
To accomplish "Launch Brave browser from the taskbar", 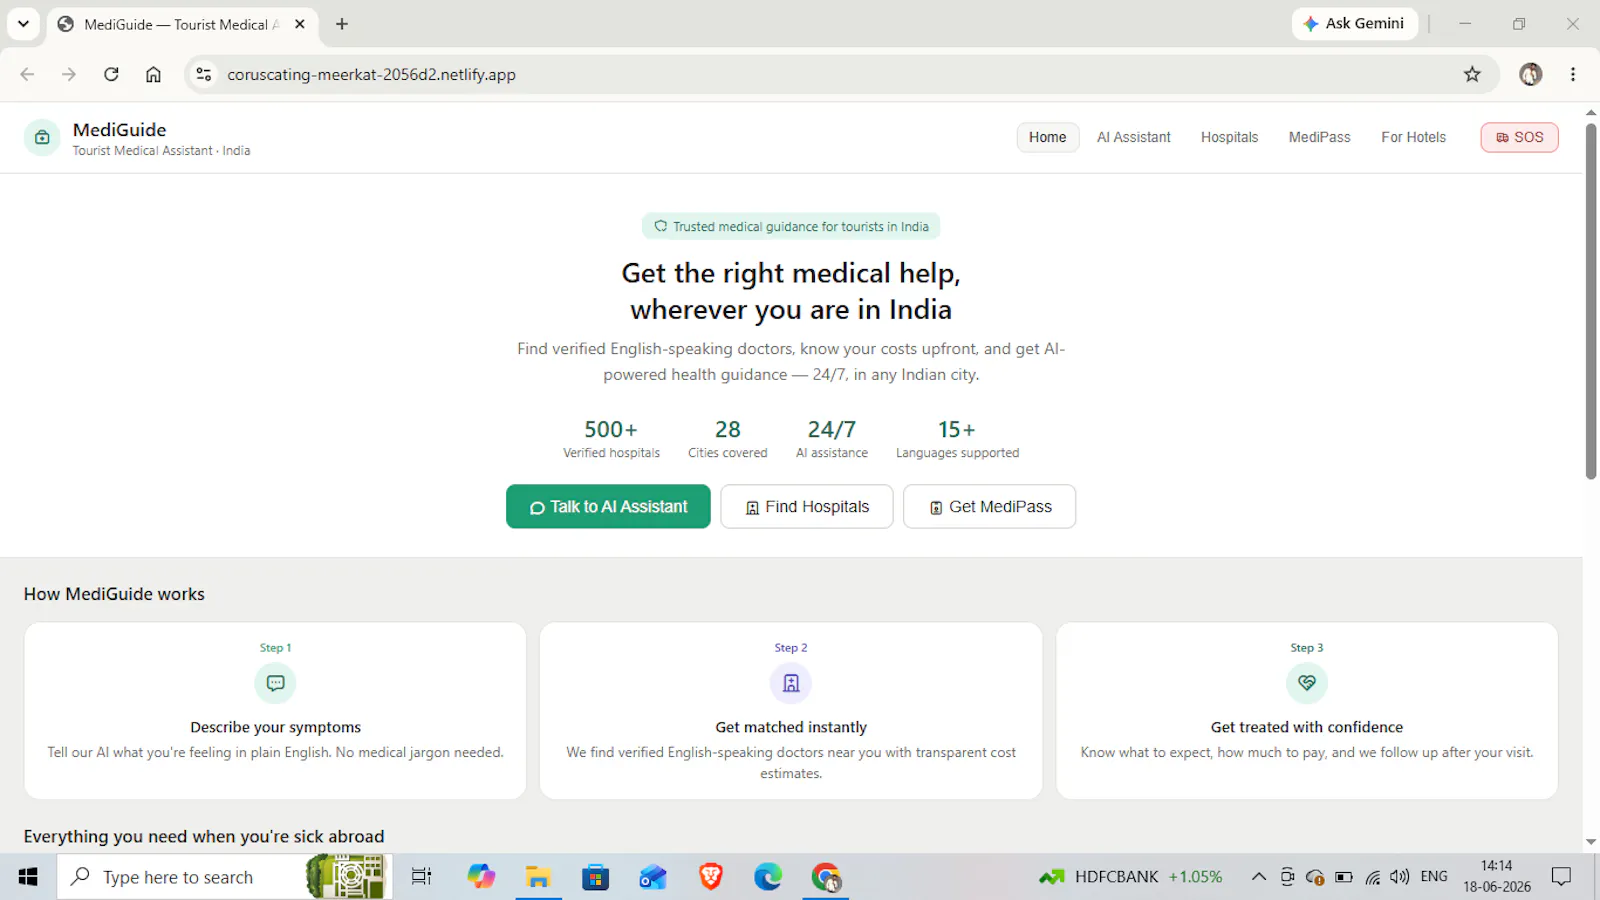I will (711, 877).
